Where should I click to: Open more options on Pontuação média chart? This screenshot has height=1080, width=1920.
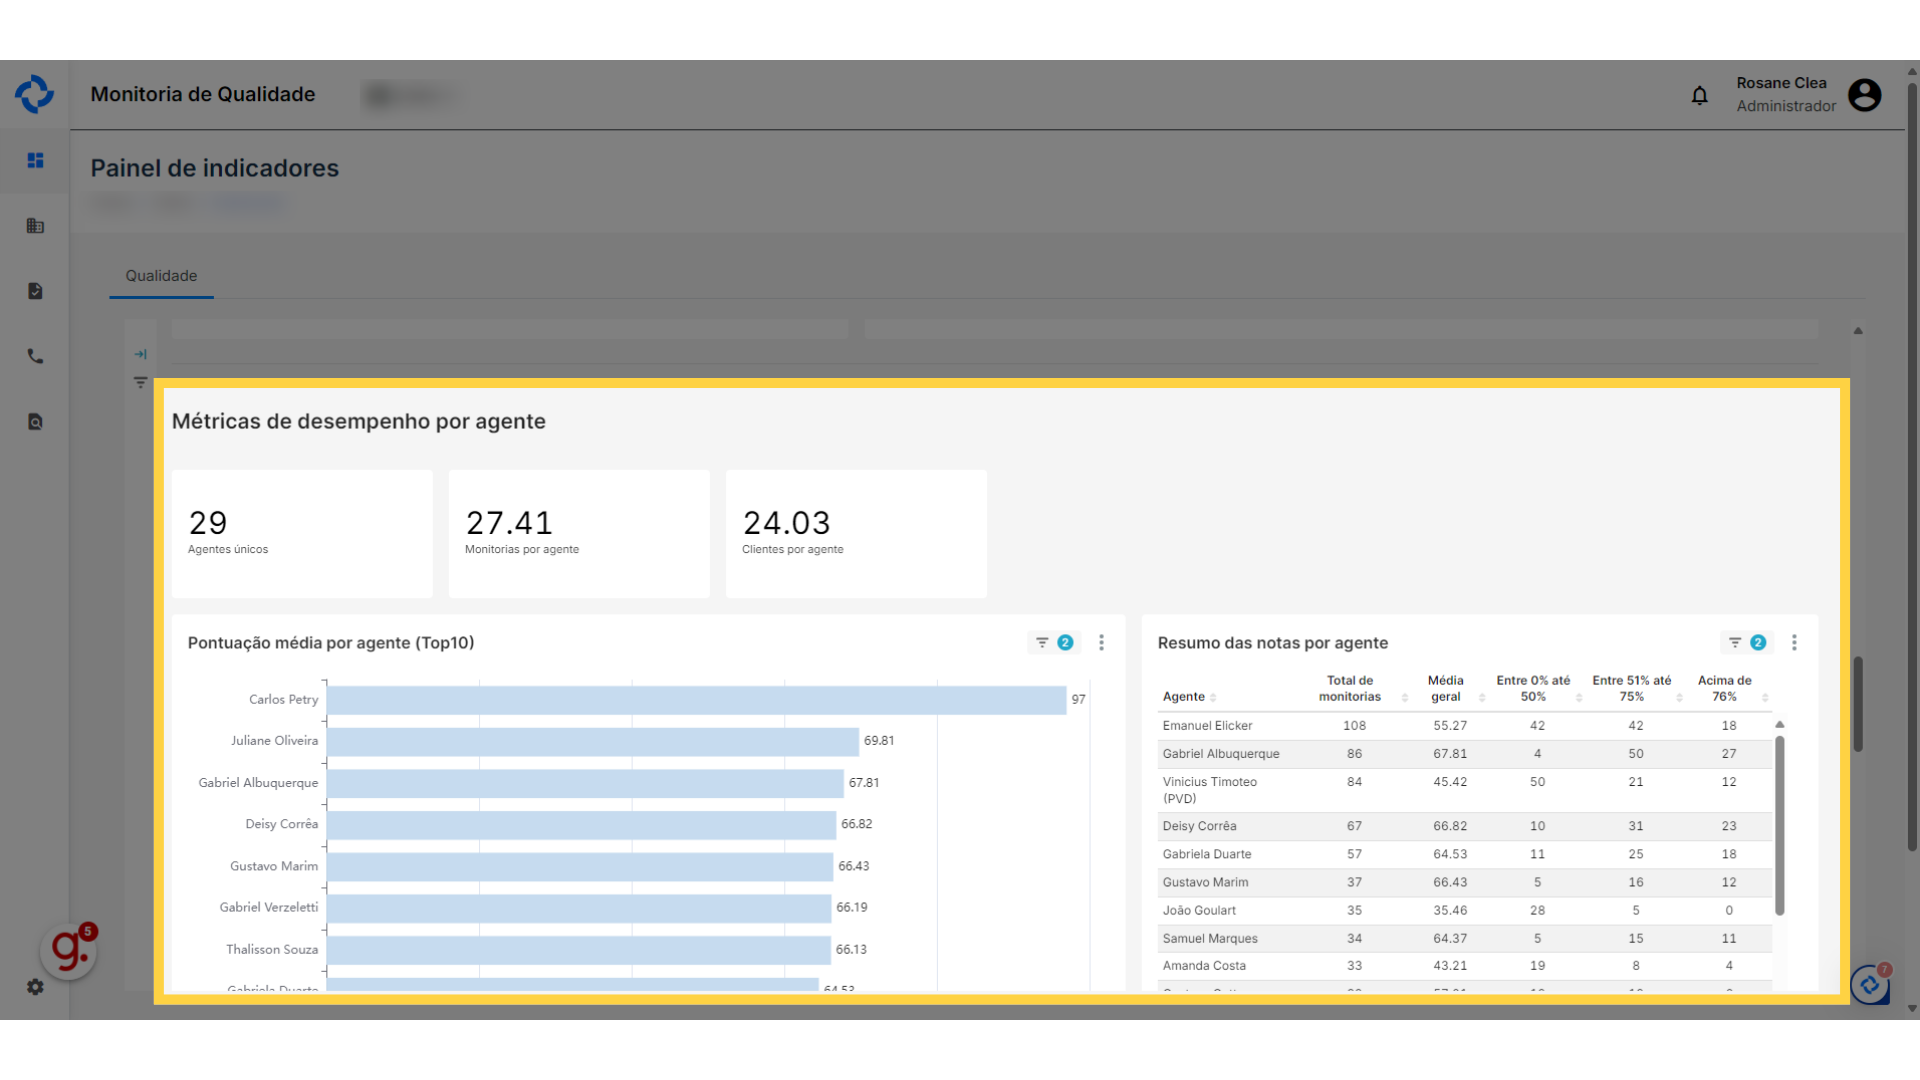click(x=1101, y=643)
